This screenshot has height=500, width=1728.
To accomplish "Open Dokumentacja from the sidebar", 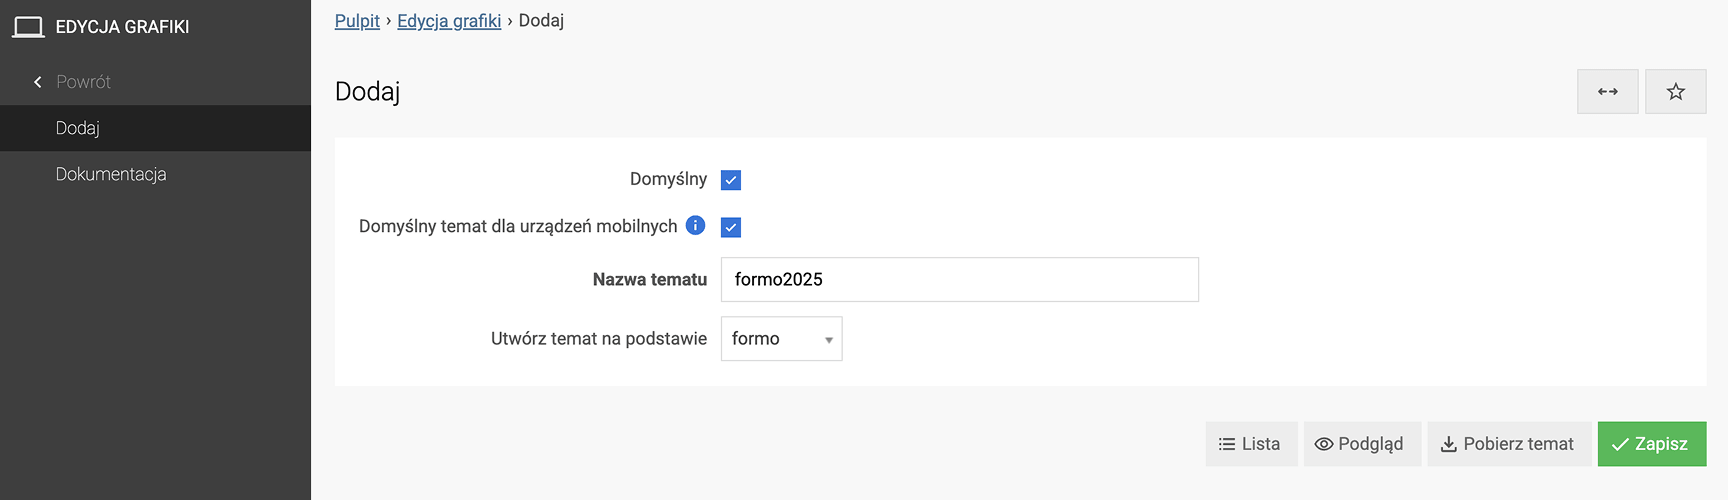I will [x=111, y=174].
